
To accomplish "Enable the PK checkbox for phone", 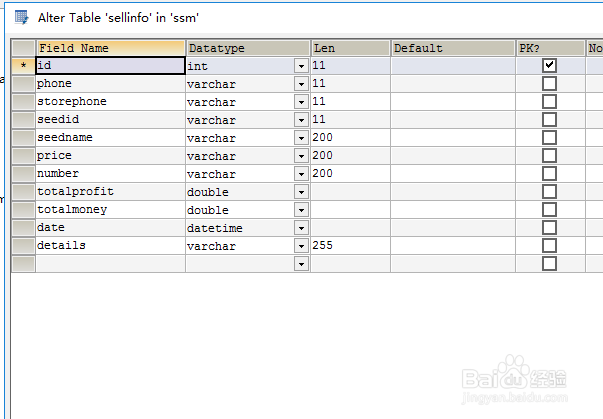I will (x=549, y=83).
